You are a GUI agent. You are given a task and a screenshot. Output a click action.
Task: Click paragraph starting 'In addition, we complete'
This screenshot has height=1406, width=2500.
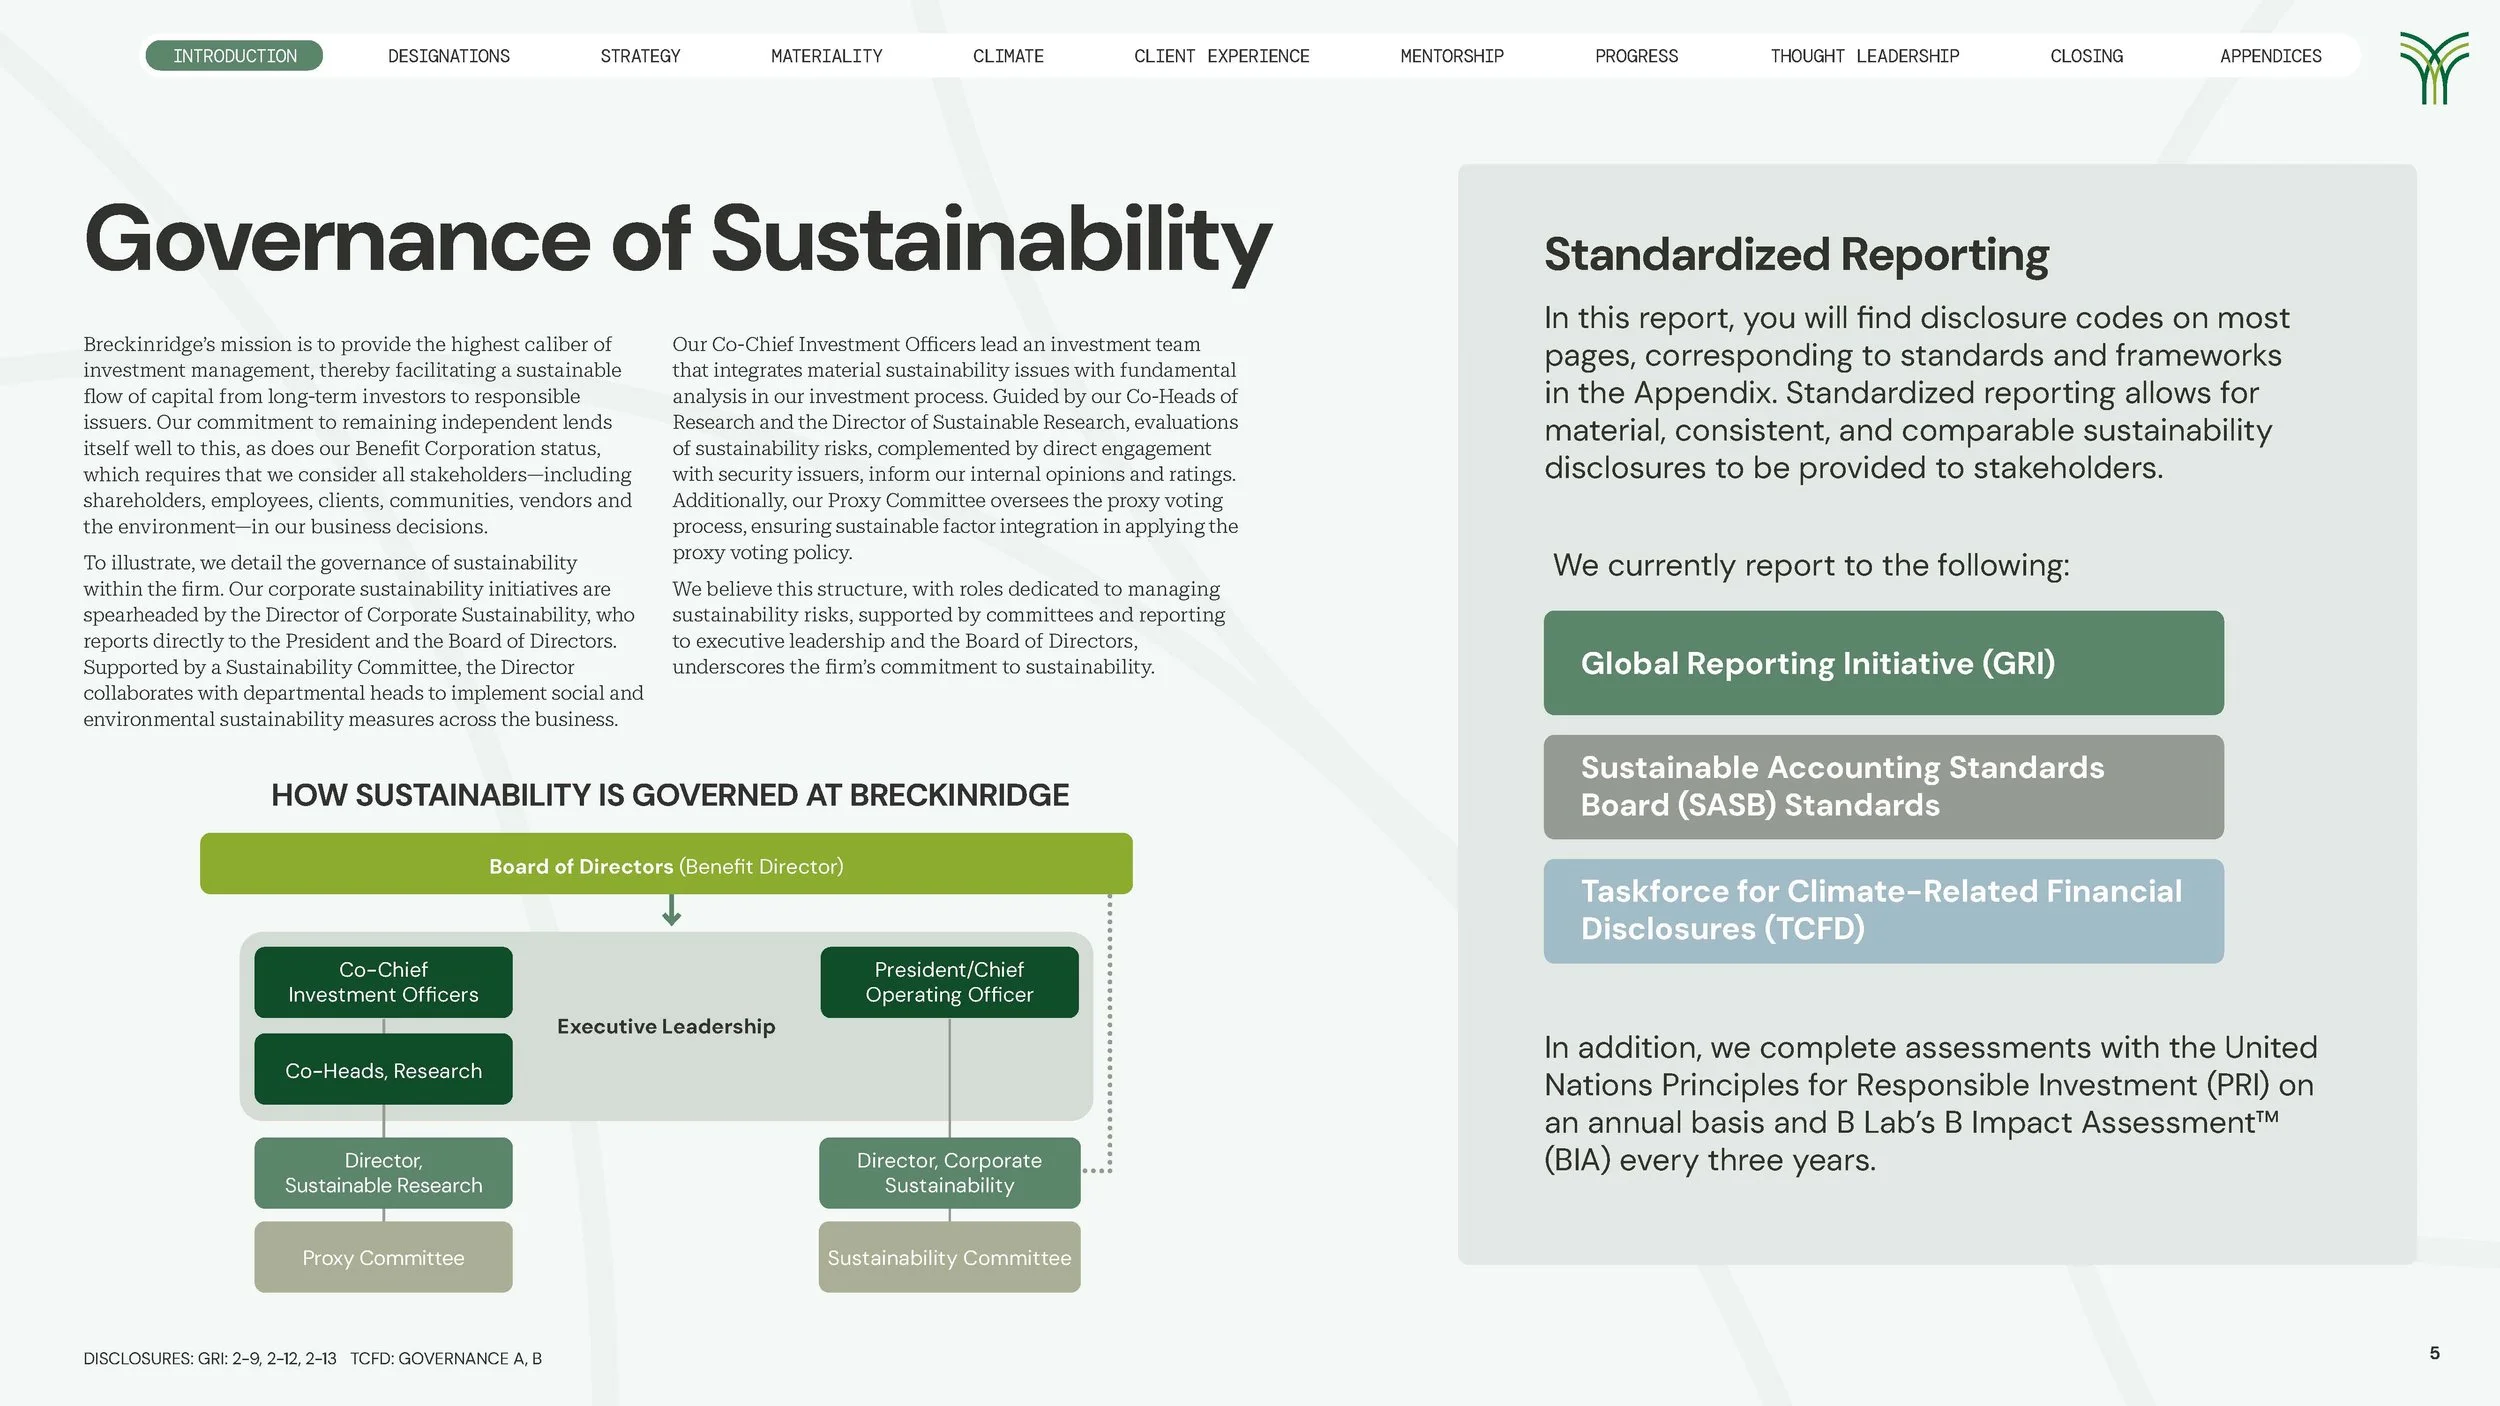click(x=1930, y=1103)
